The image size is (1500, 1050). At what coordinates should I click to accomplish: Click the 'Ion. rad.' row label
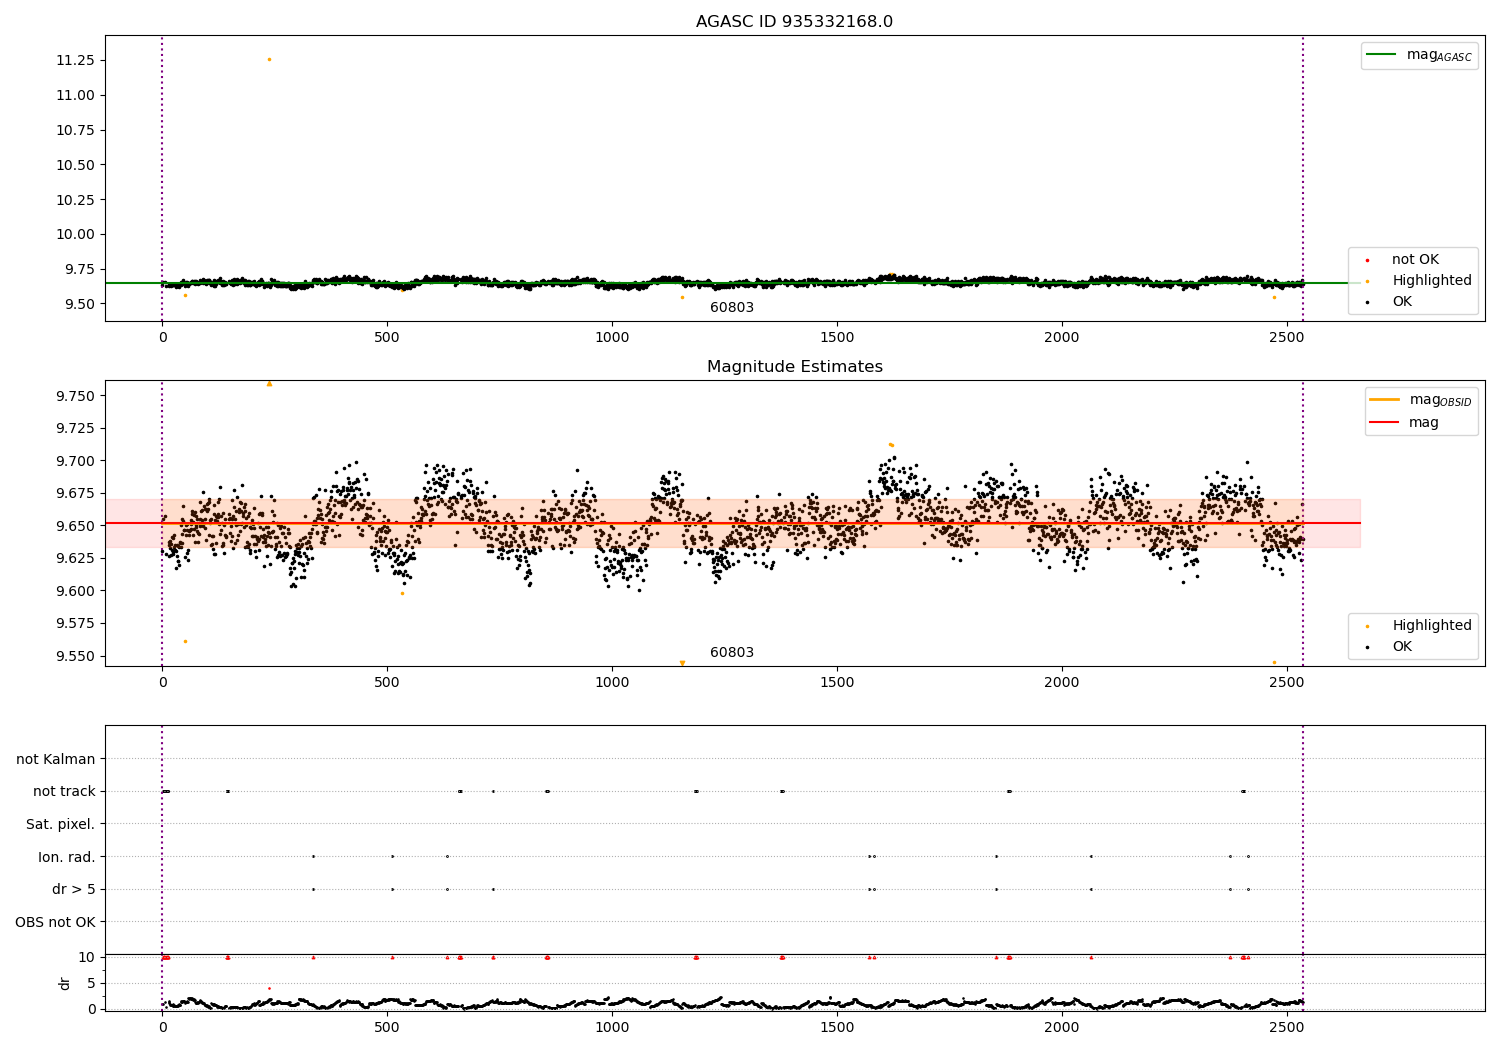tap(67, 857)
